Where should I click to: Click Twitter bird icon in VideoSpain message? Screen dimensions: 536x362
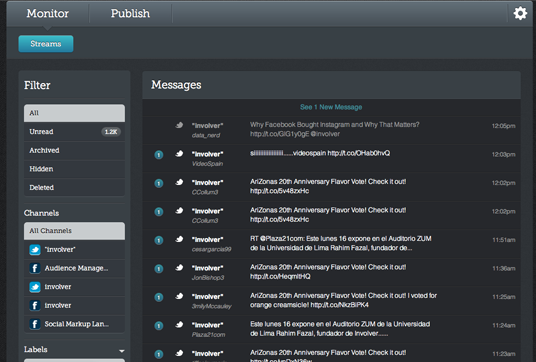179,153
